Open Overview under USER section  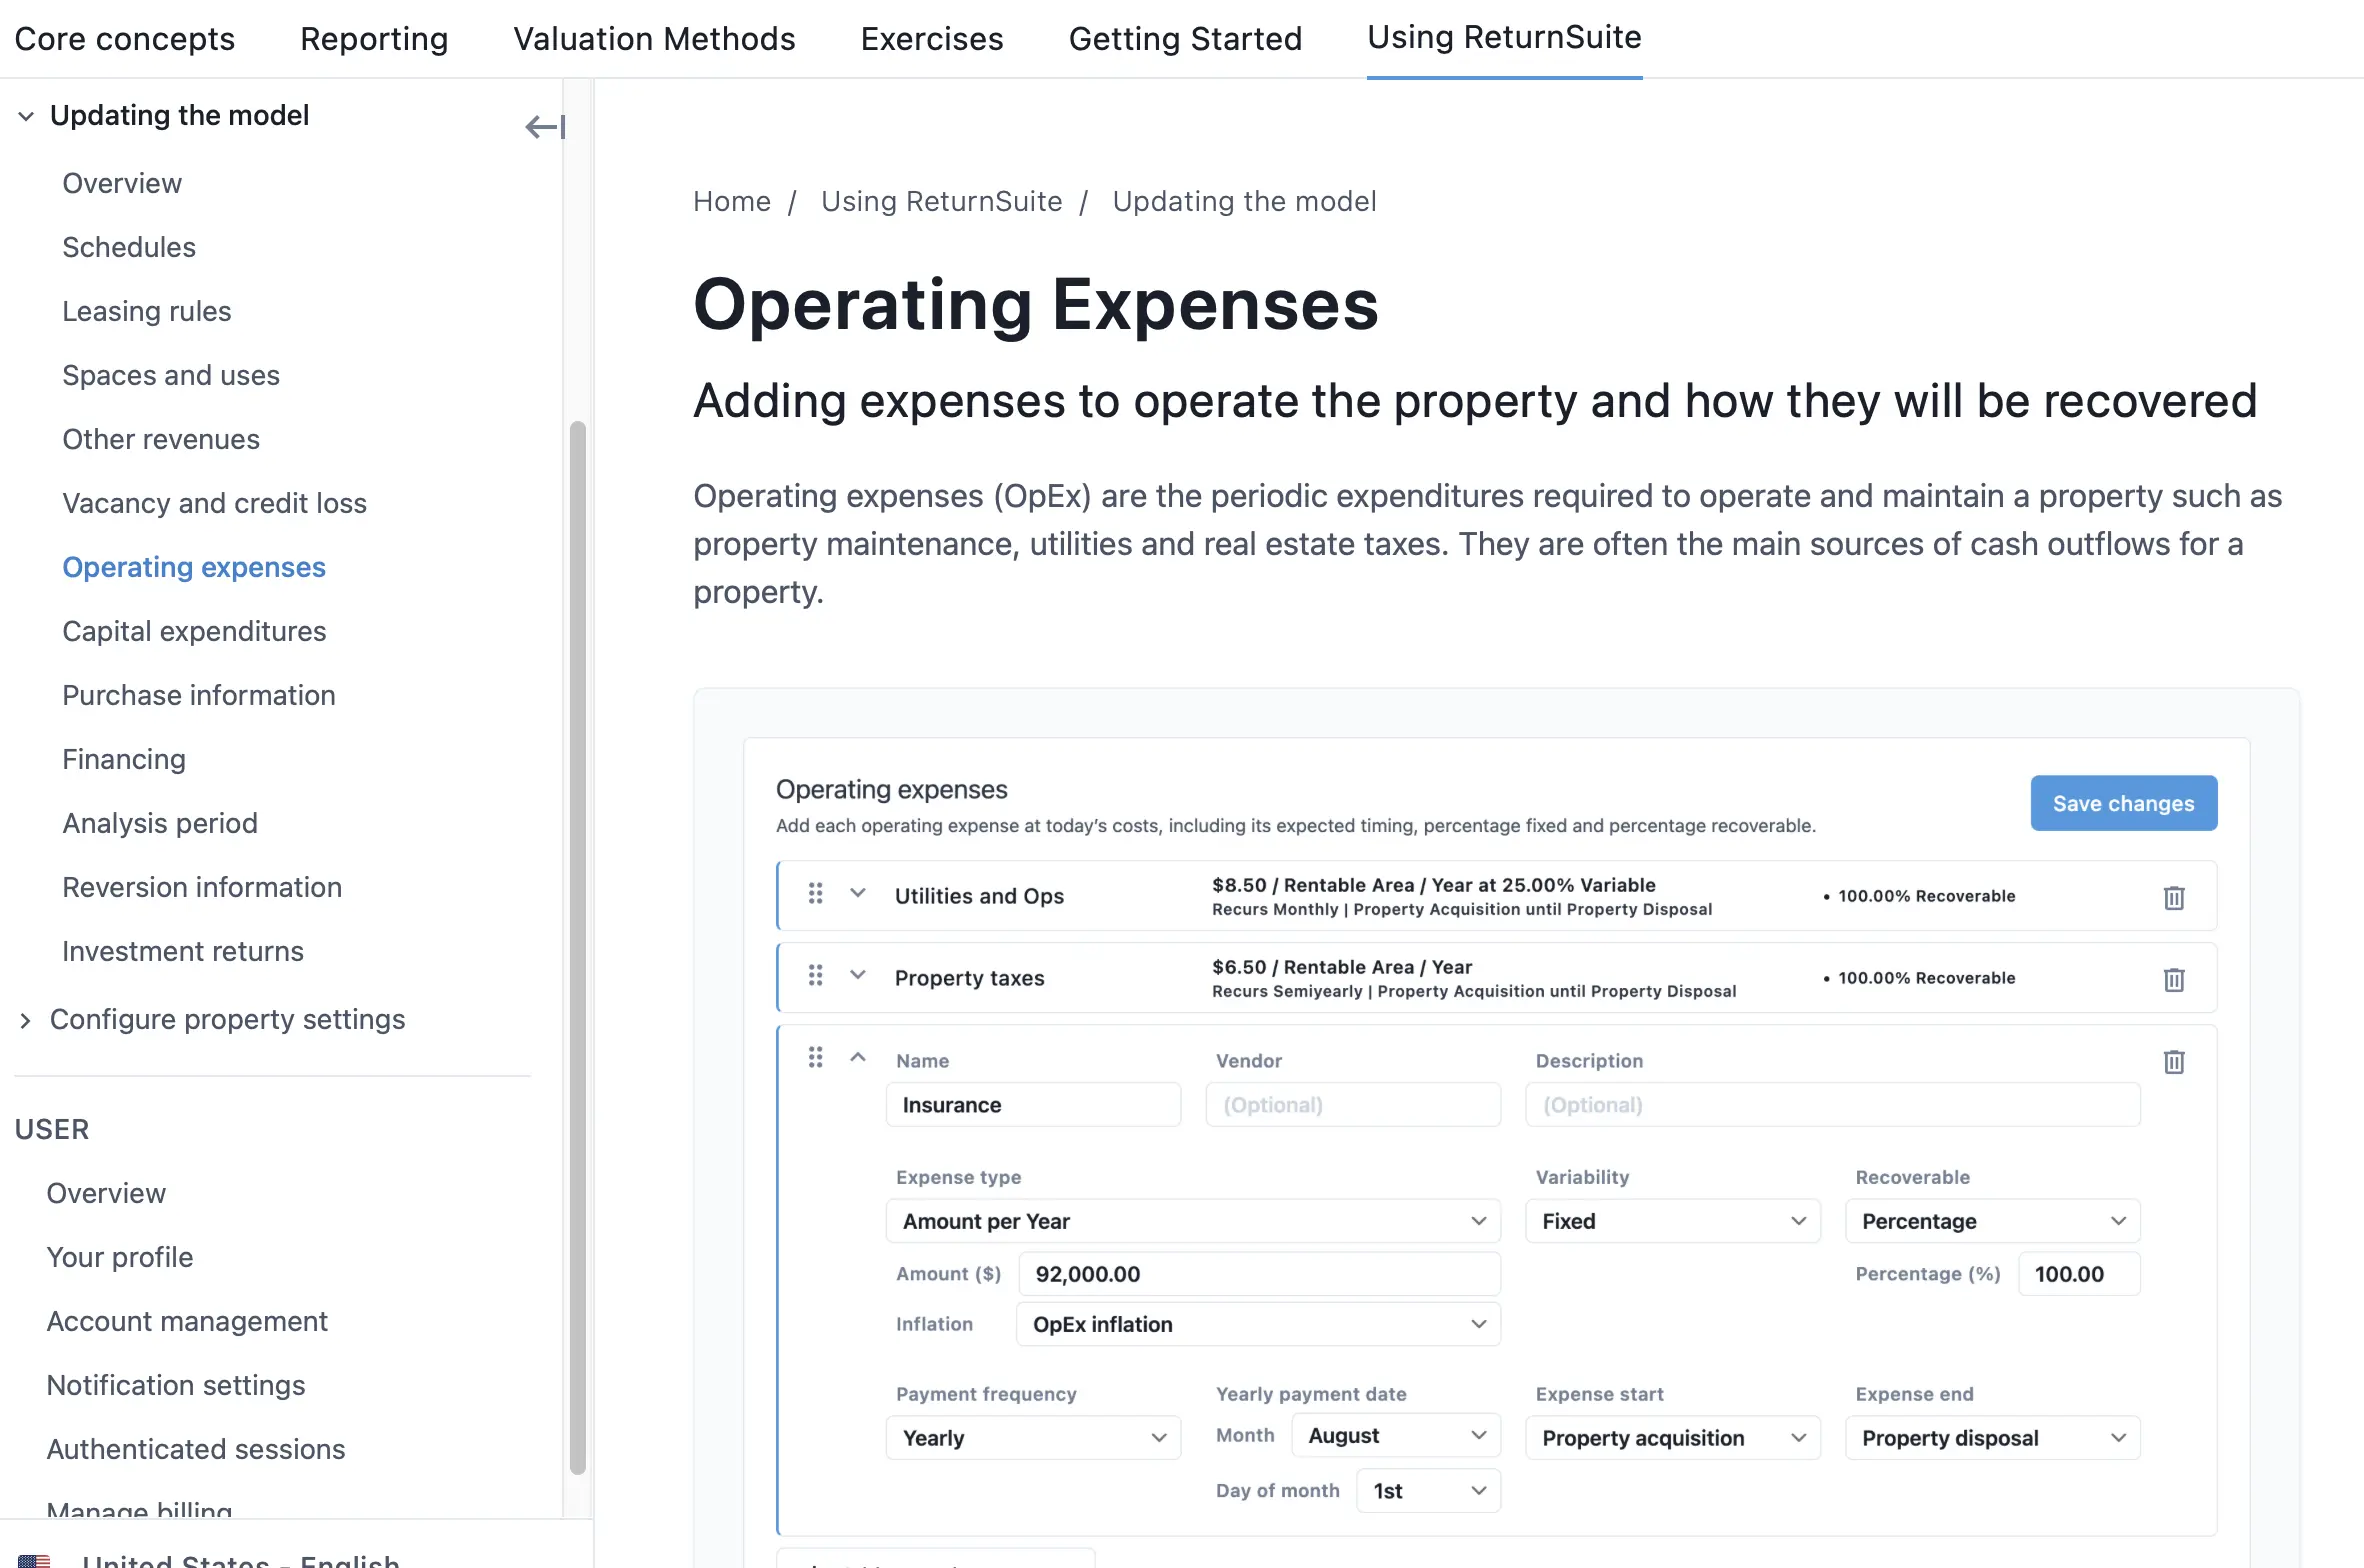[106, 1193]
